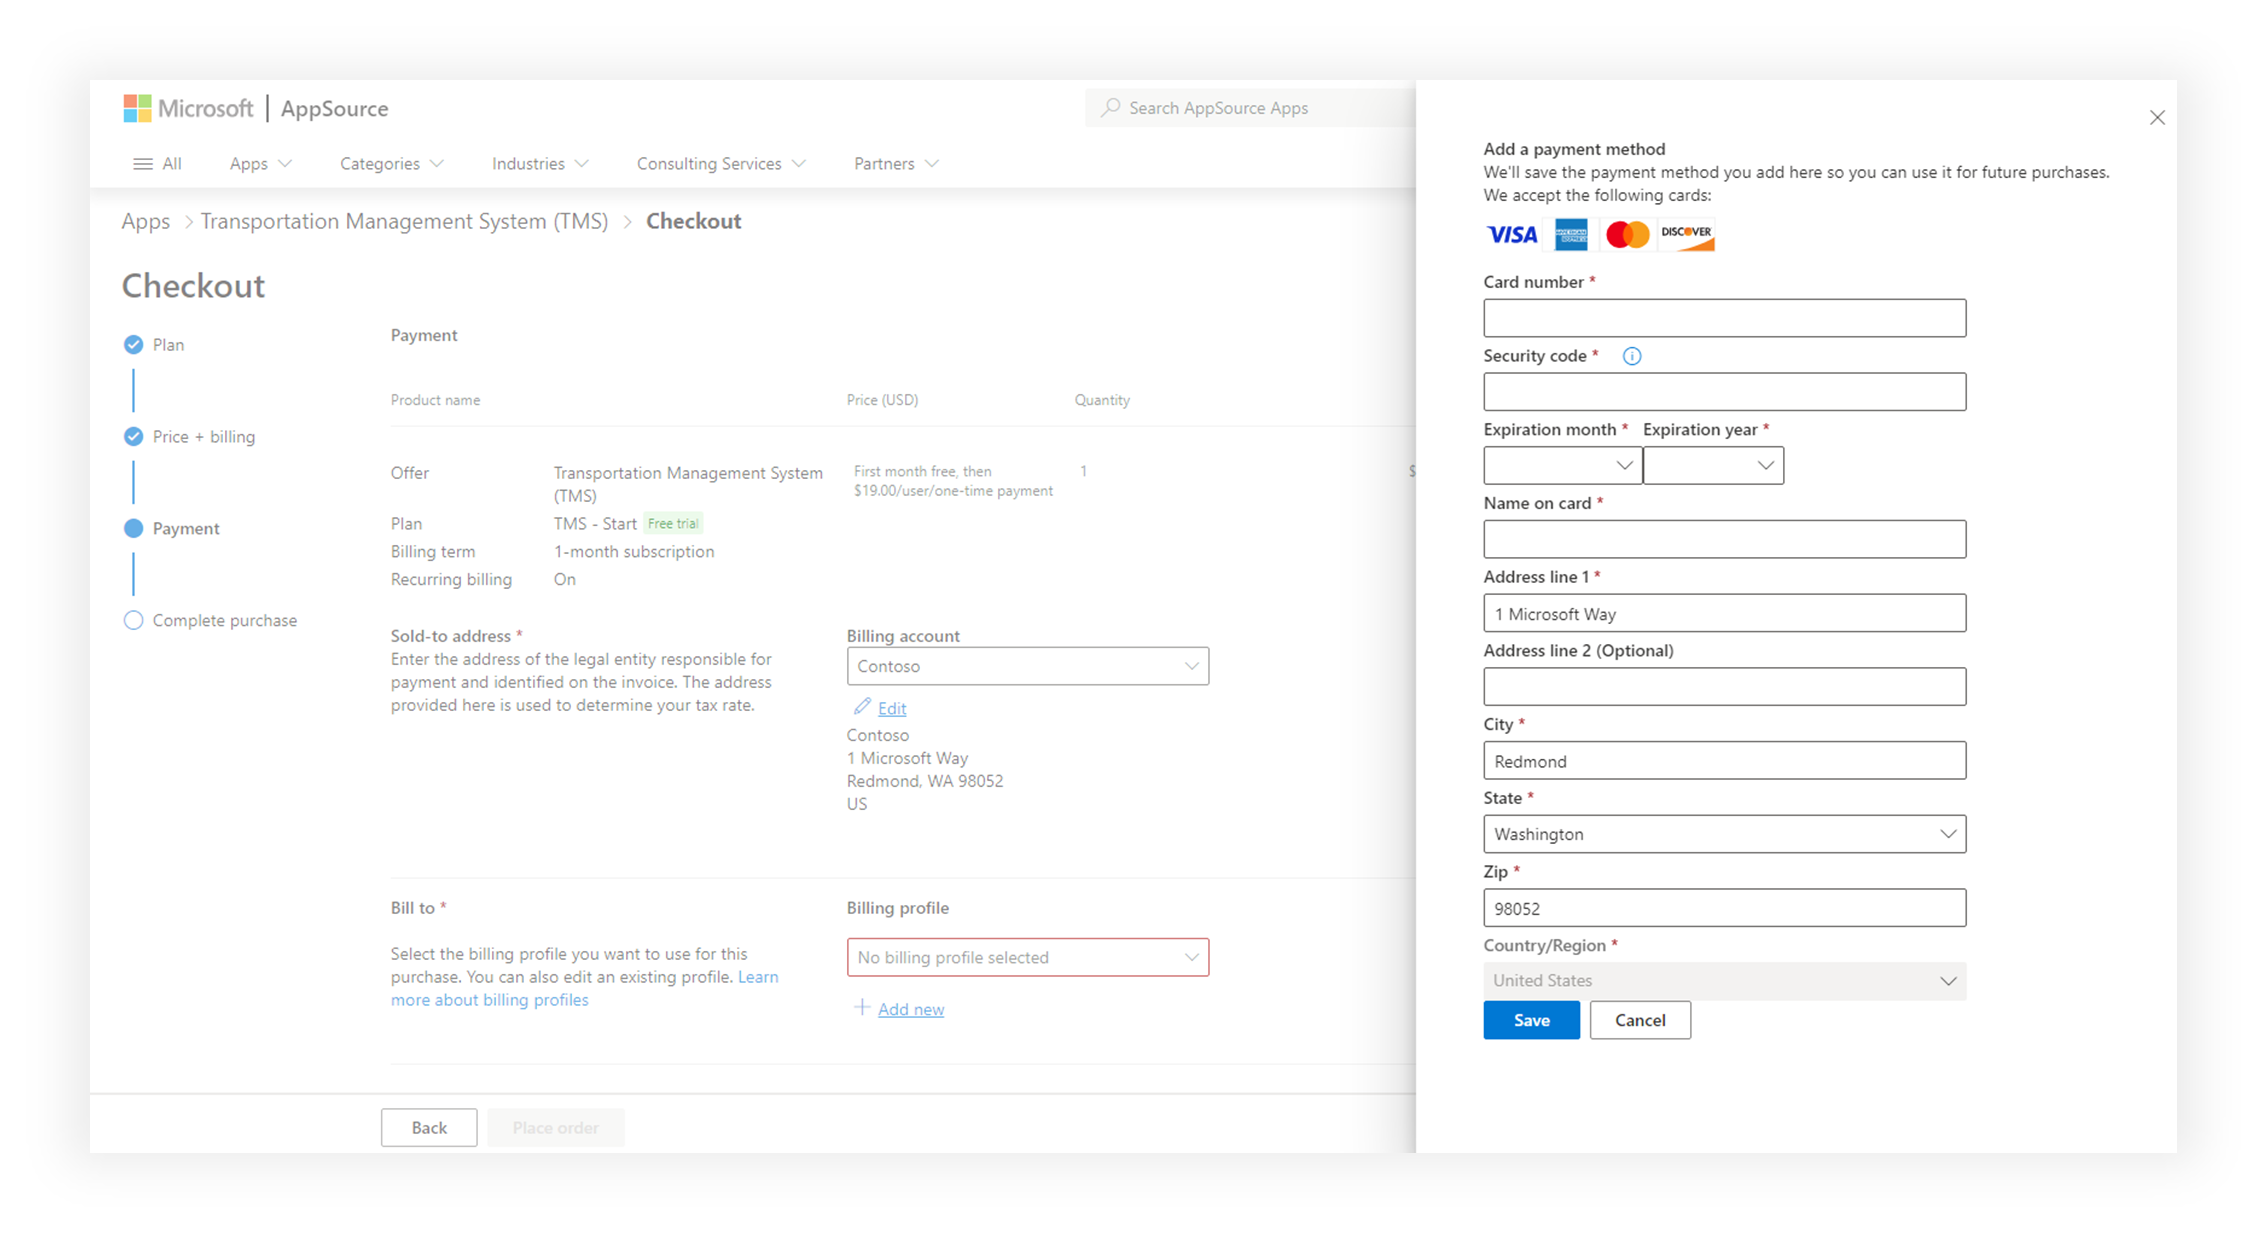Screen dimensions: 2267x1233
Task: Expand the State dropdown showing Washington
Action: pyautogui.click(x=1724, y=834)
